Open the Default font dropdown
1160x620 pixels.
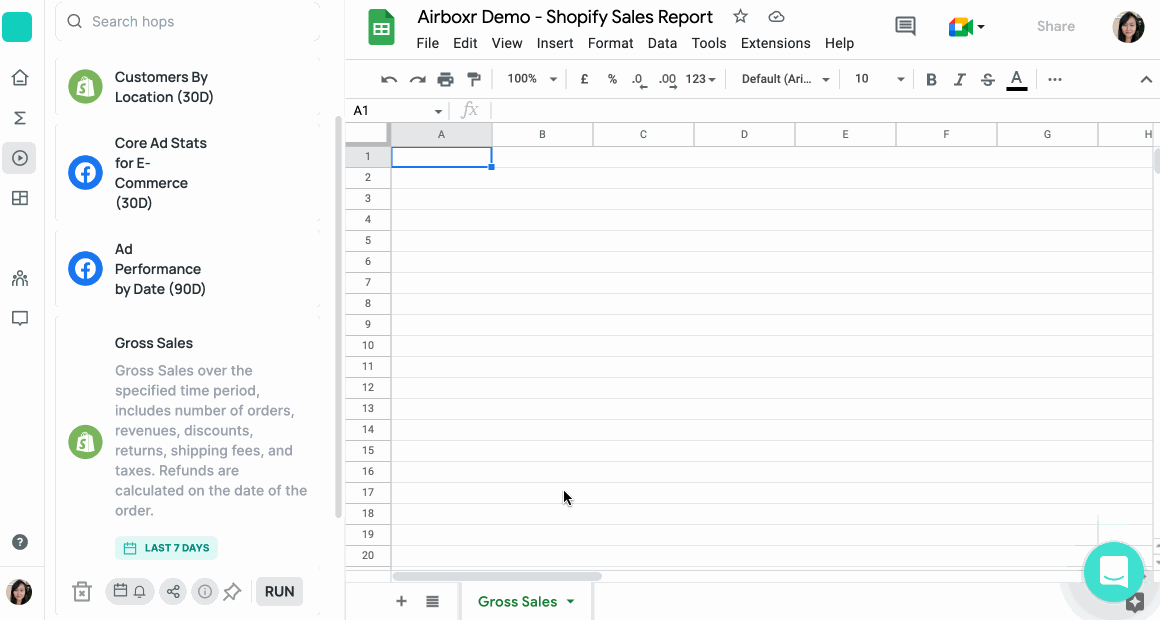click(785, 79)
